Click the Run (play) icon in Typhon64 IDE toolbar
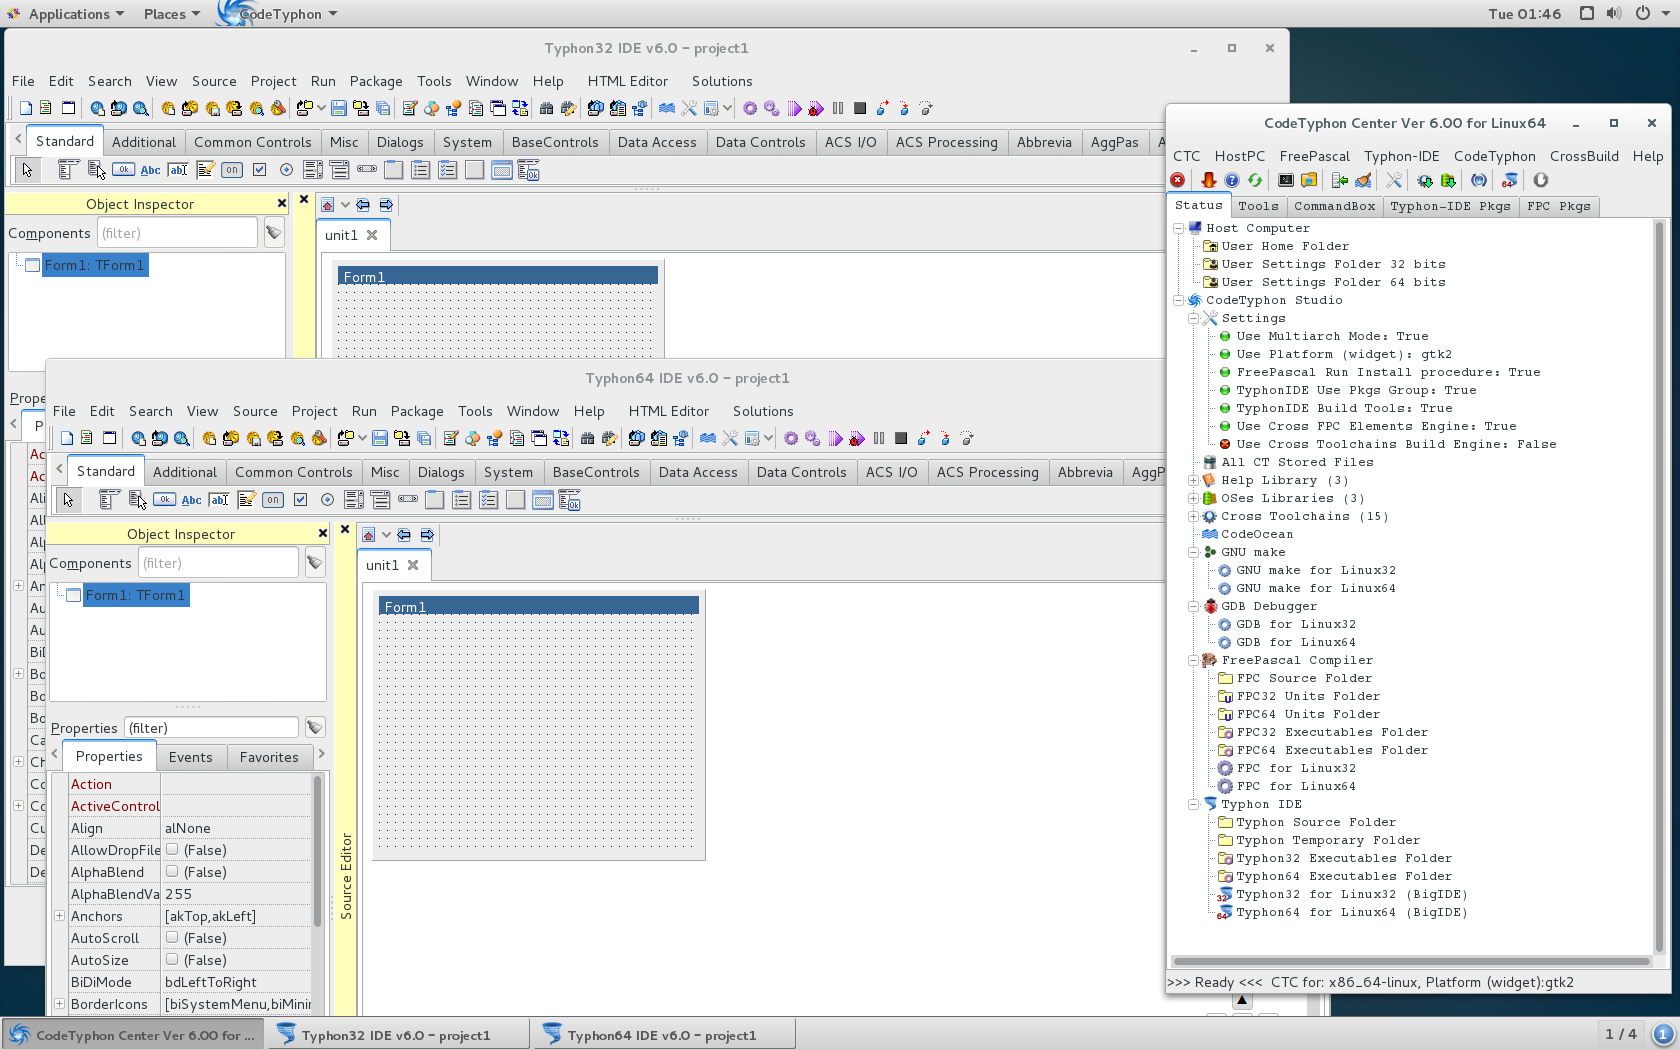Viewport: 1680px width, 1050px height. [x=835, y=438]
